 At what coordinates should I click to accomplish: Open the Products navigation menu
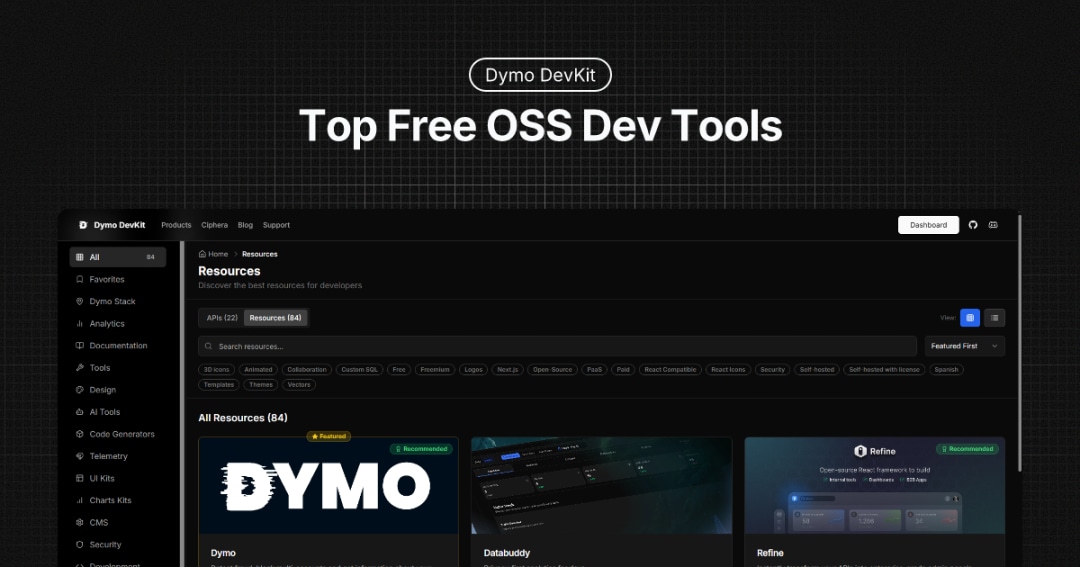(x=176, y=225)
